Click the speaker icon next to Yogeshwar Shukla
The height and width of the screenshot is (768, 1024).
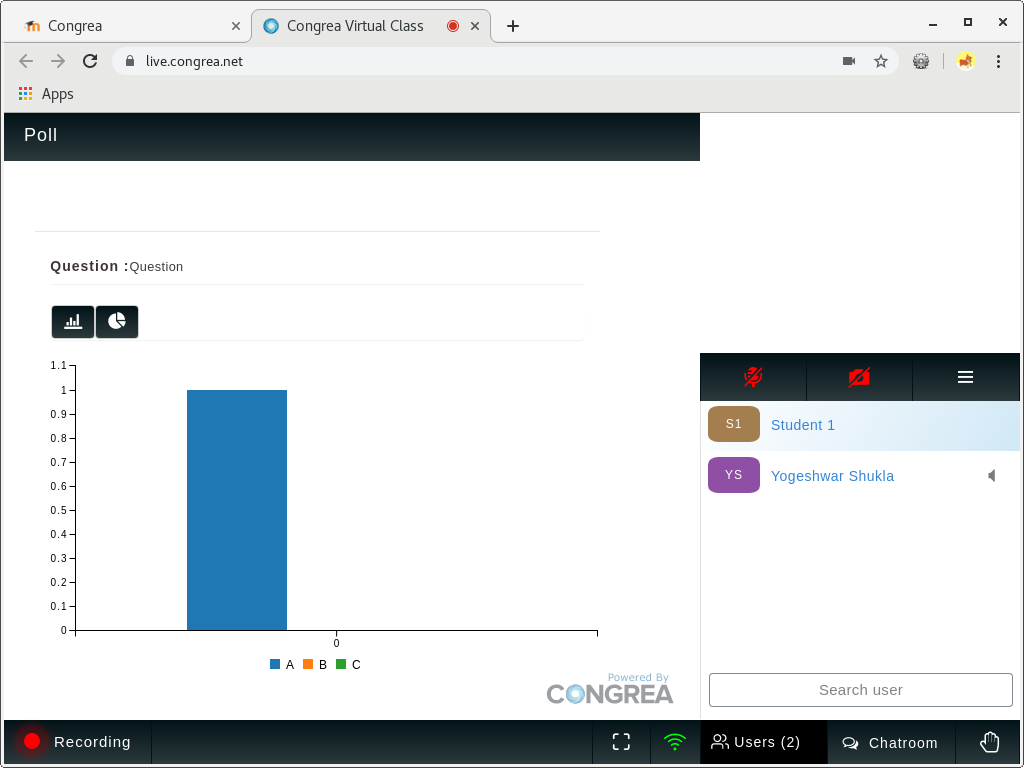(x=991, y=475)
